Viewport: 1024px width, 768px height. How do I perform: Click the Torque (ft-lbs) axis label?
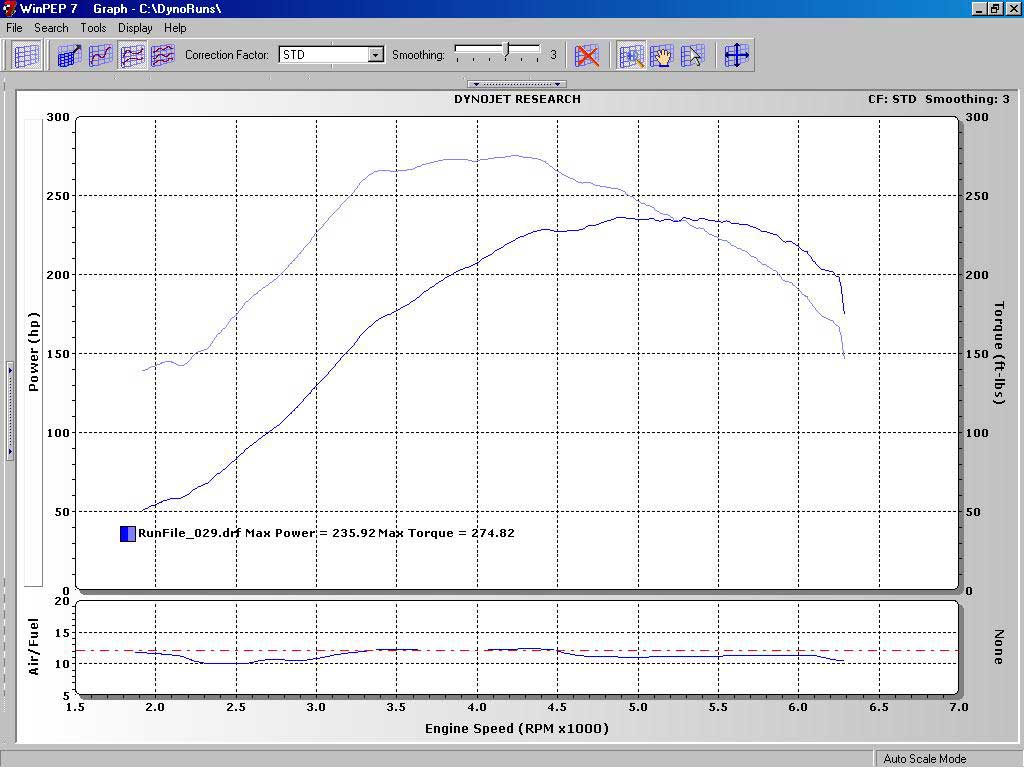click(x=999, y=353)
